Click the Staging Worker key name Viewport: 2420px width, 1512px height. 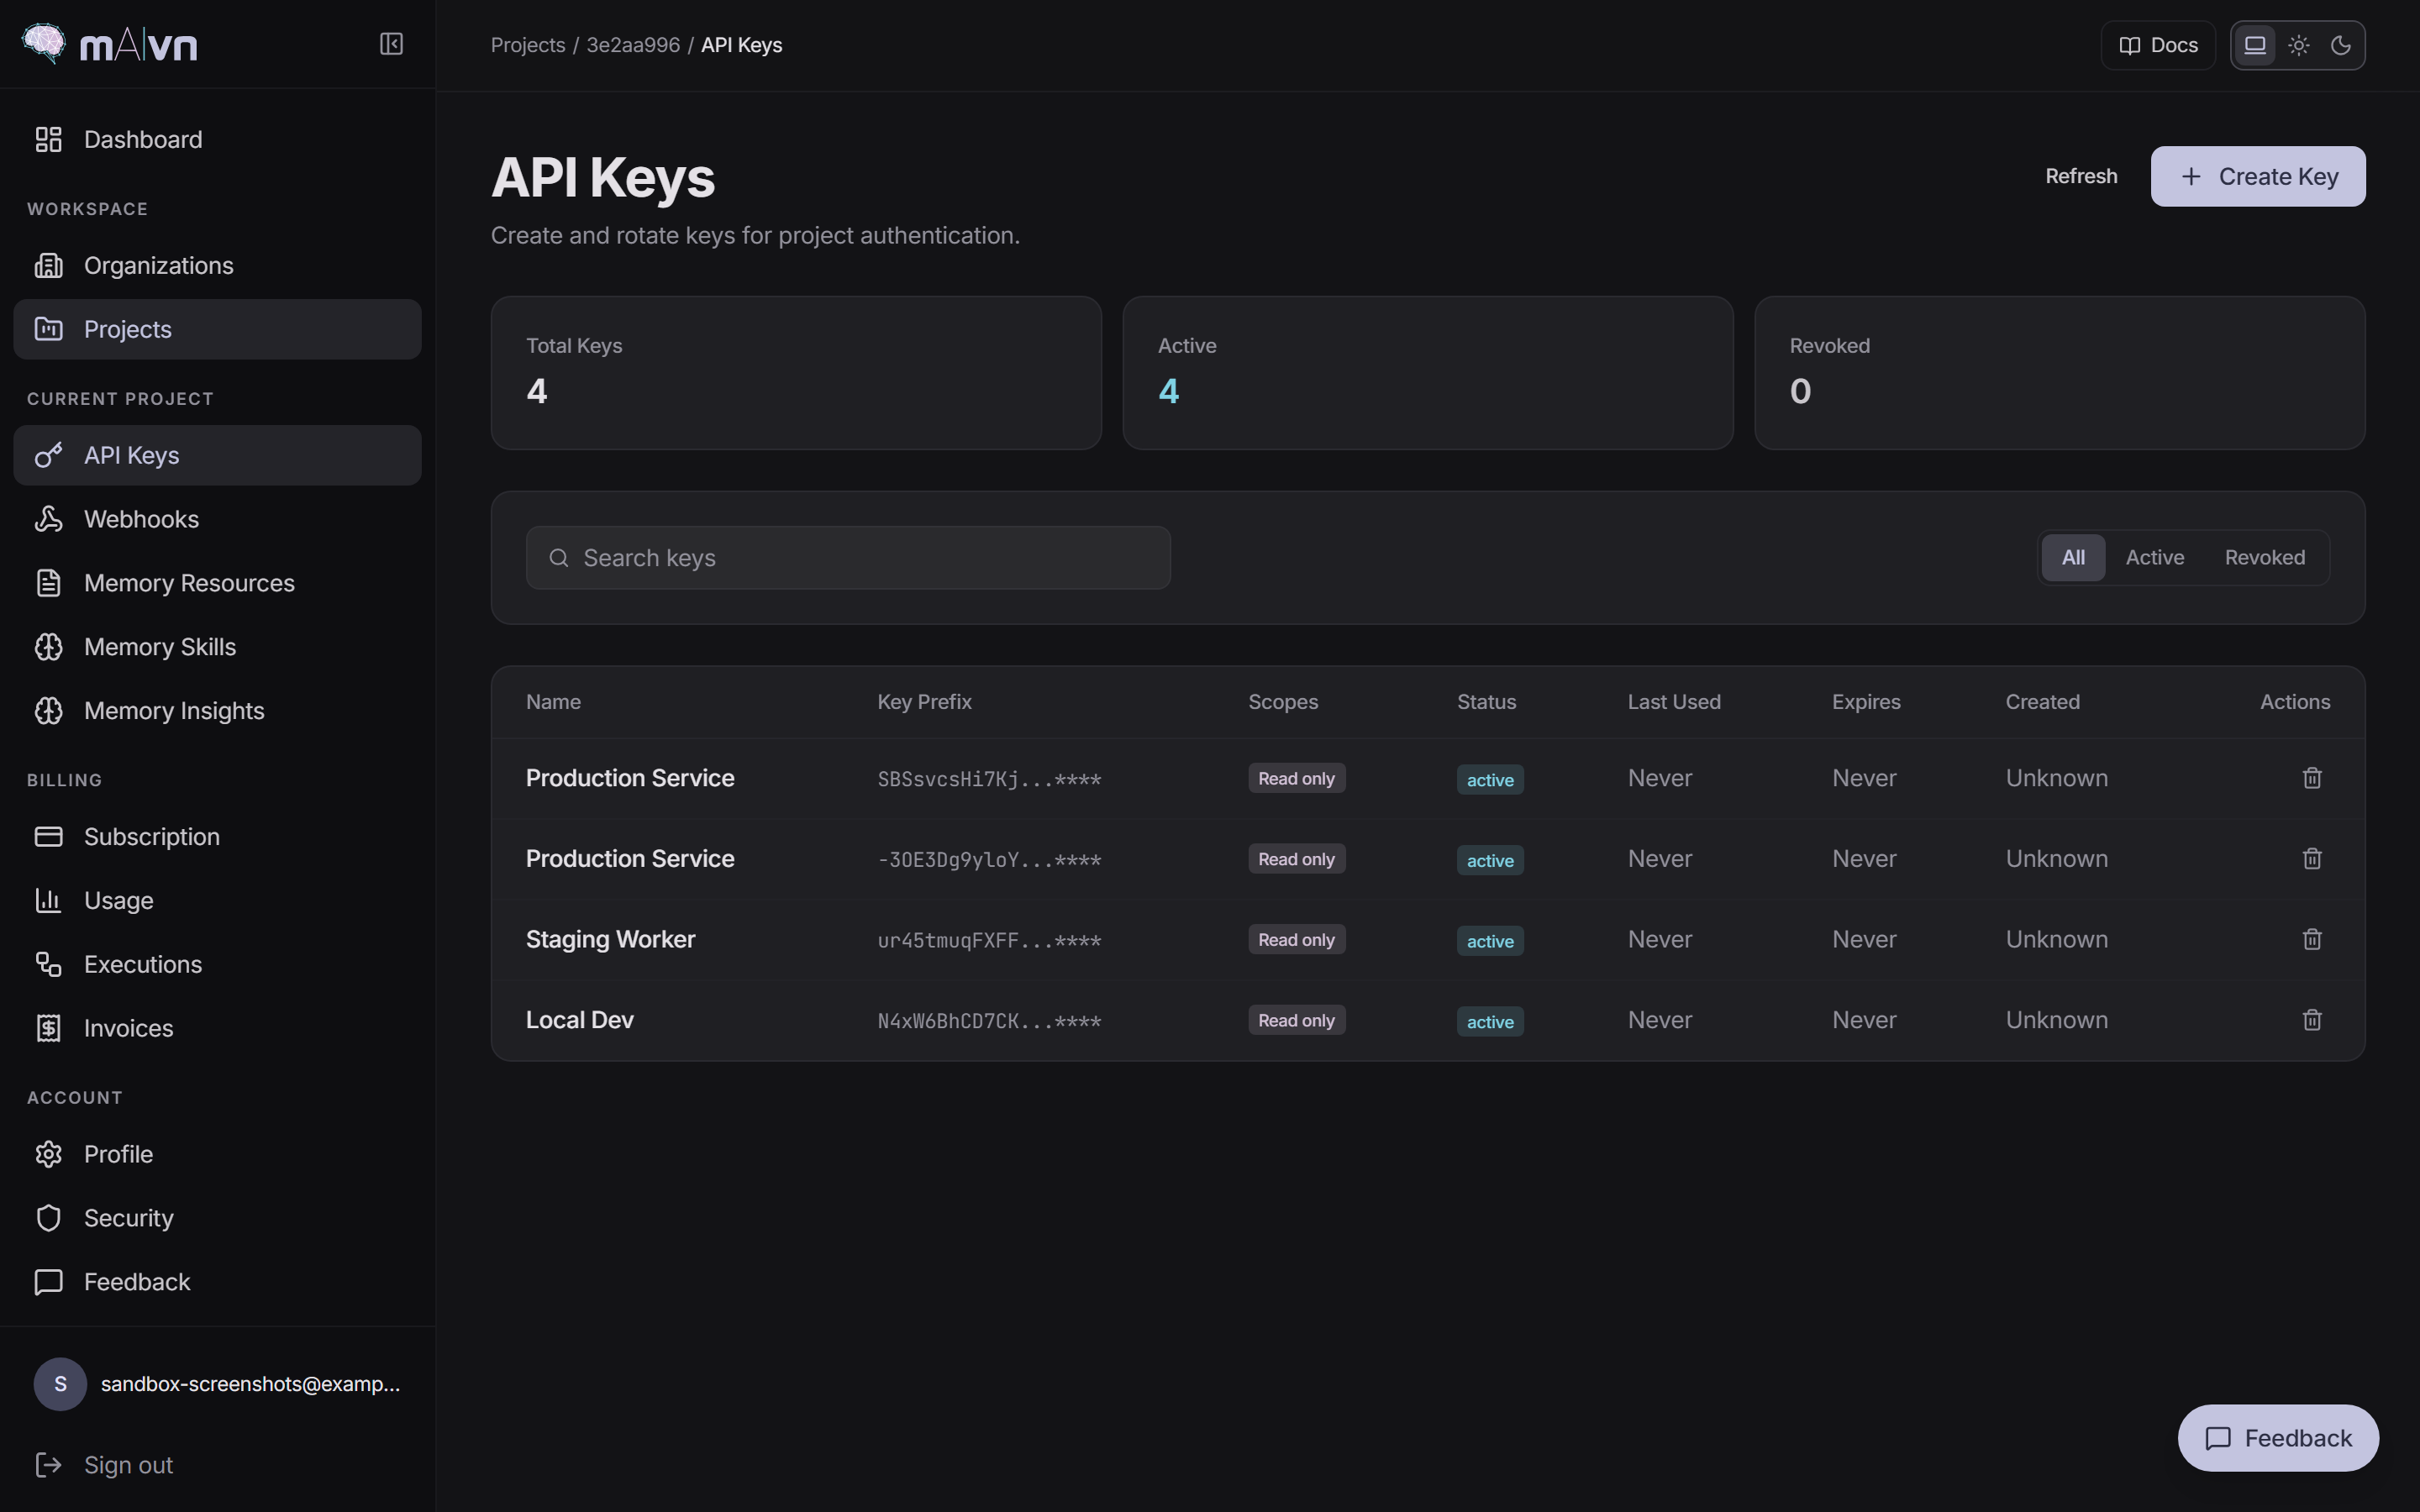(610, 939)
